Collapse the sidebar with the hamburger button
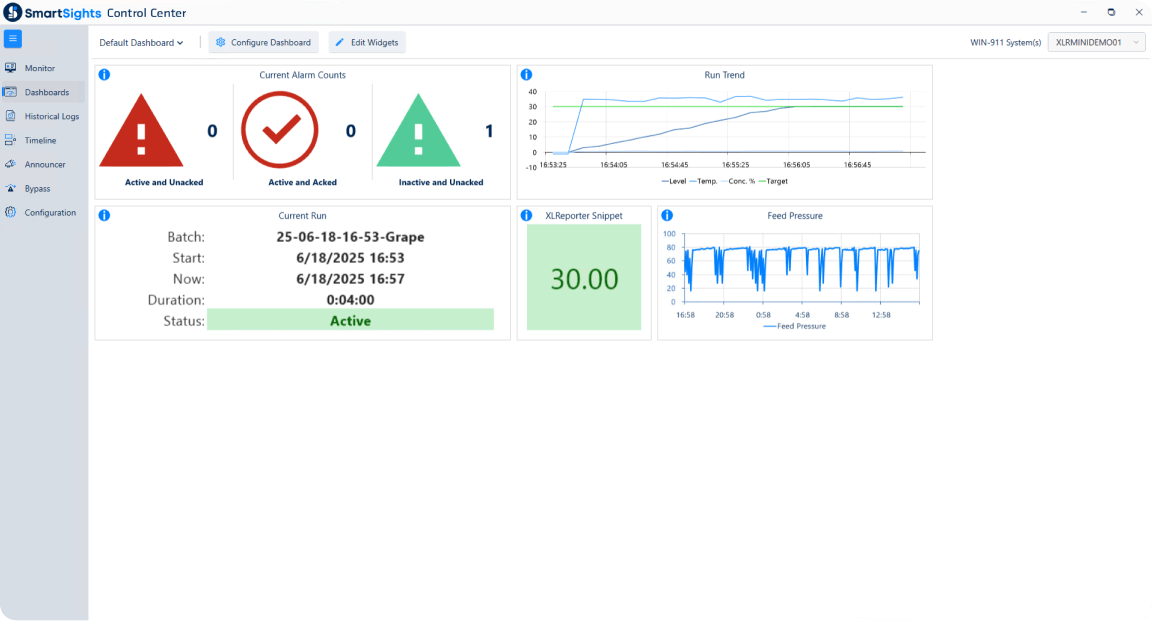The height and width of the screenshot is (621, 1152). click(13, 38)
